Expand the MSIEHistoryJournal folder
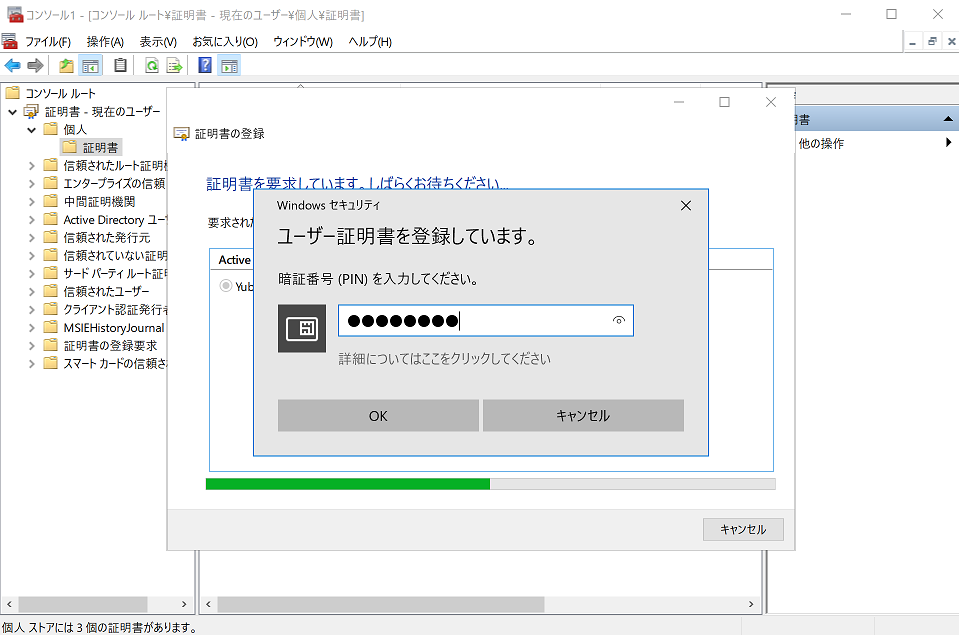This screenshot has height=635, width=959. (31, 328)
